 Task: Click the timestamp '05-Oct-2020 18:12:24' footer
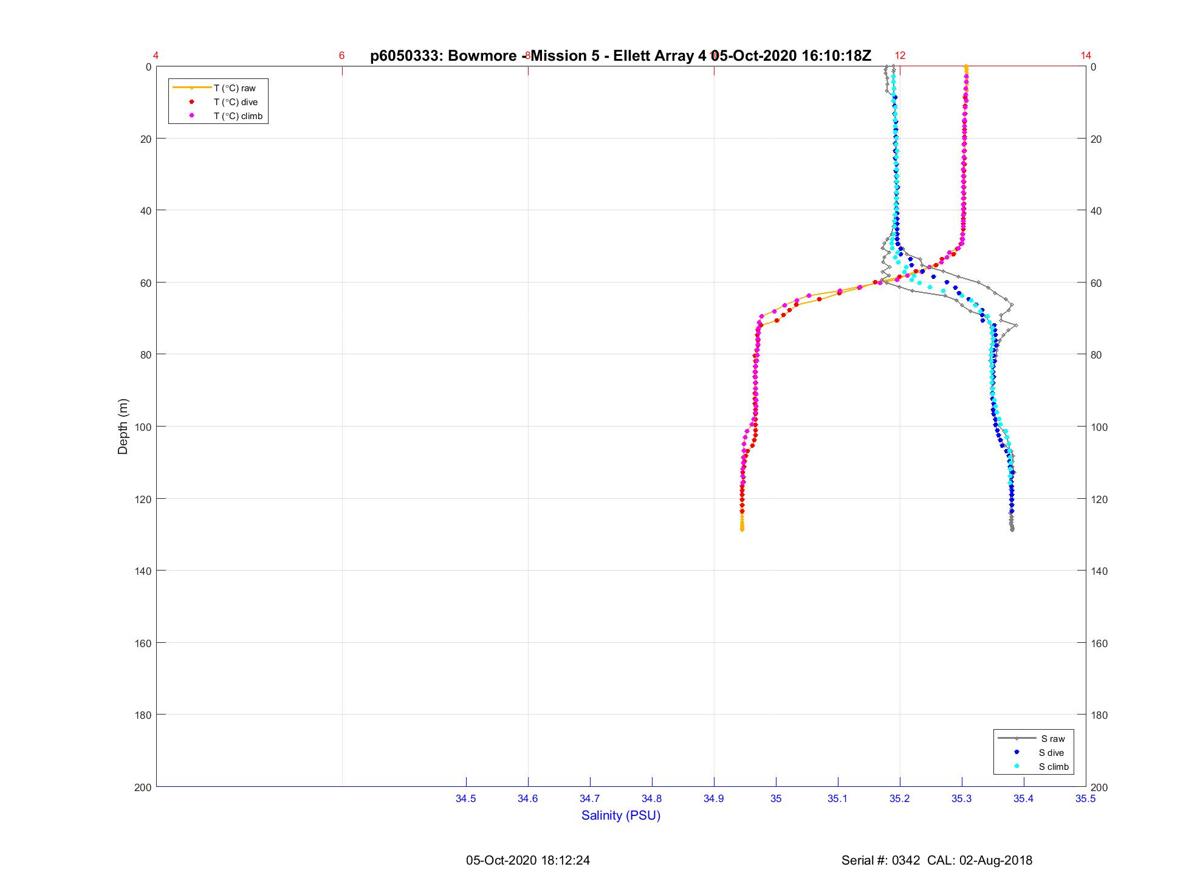tap(528, 860)
